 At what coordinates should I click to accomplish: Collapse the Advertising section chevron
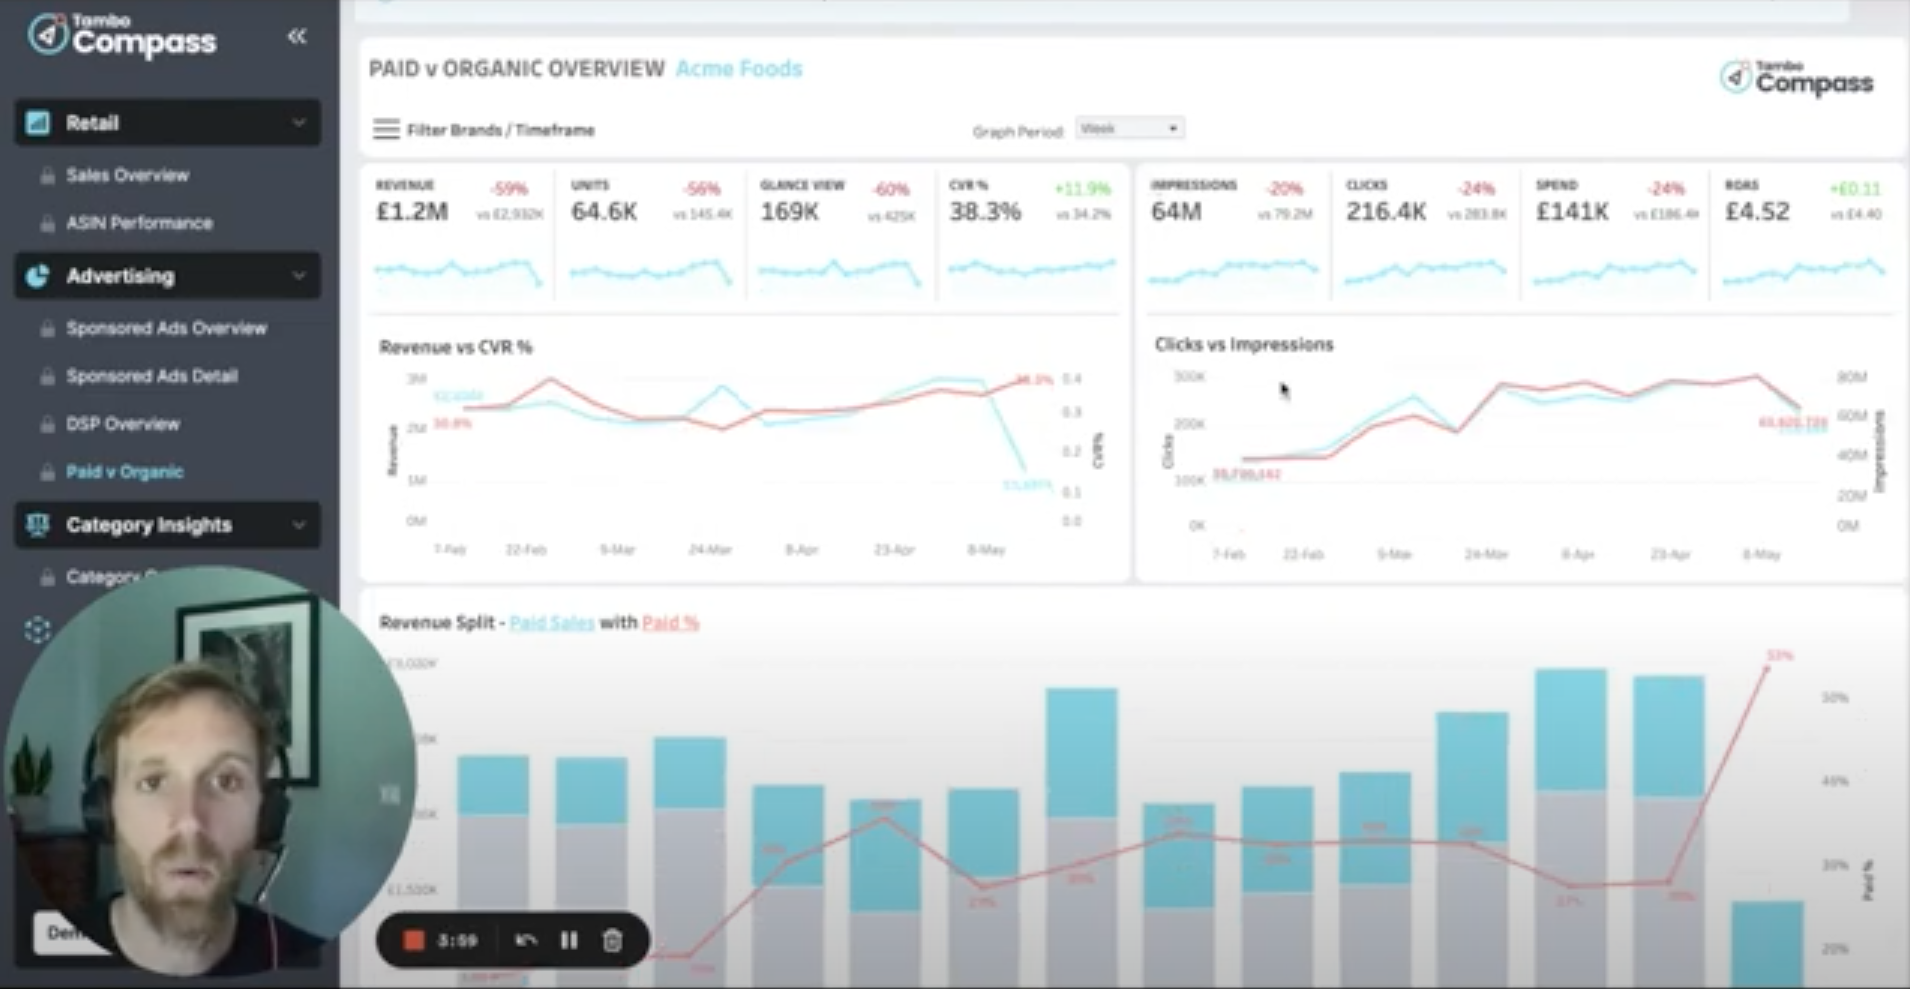298,276
